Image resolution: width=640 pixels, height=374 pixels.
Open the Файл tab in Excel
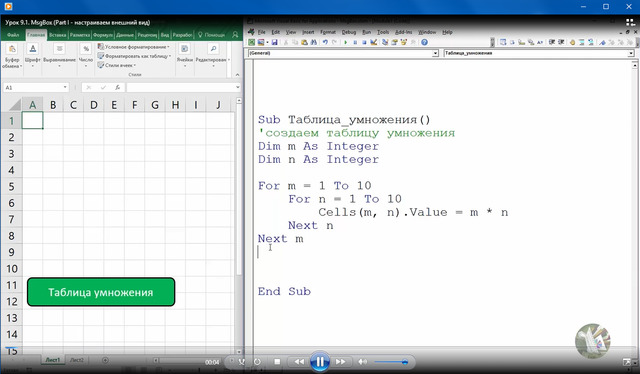pos(13,35)
